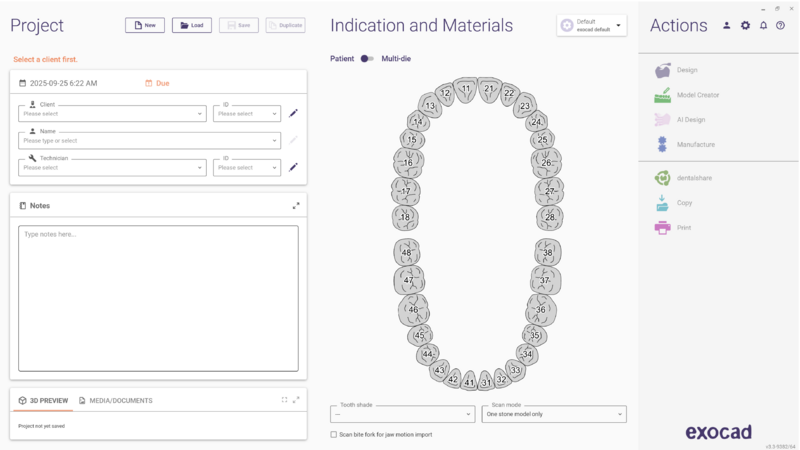Select tooth 11 on the chart
800x450 pixels.
[x=465, y=89]
